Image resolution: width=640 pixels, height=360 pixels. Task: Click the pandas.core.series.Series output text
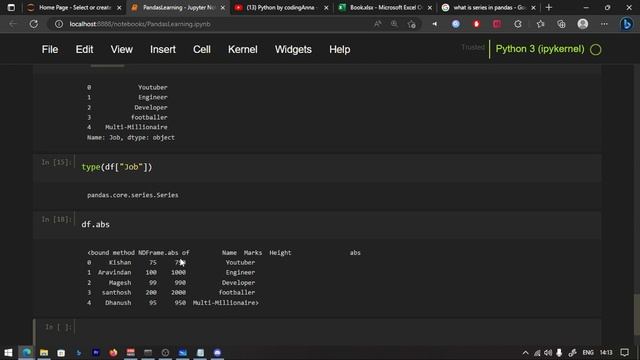pos(133,195)
